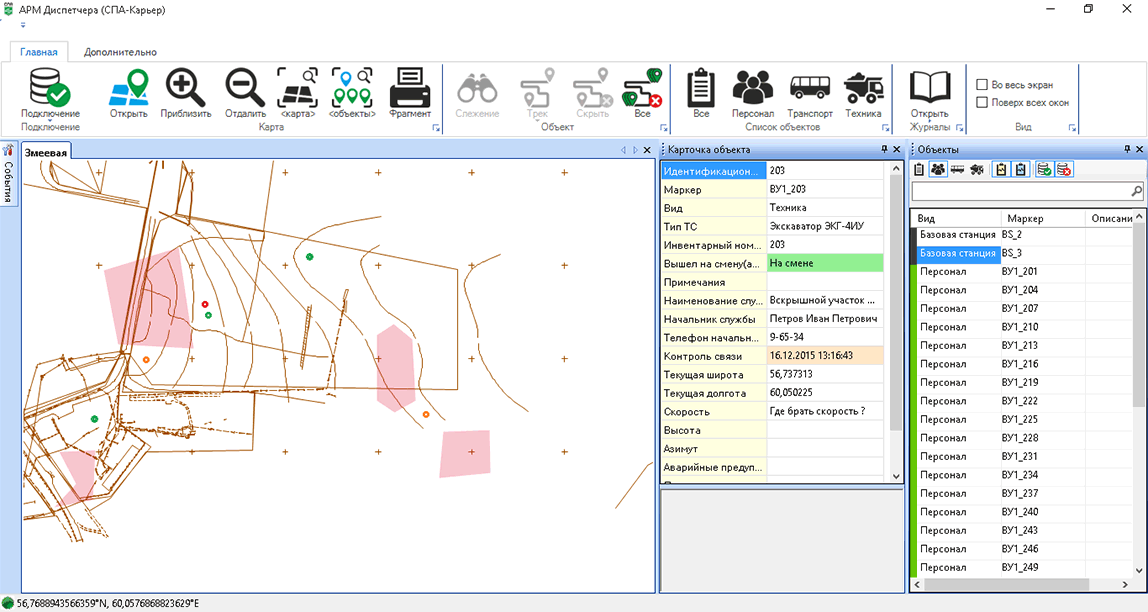
Task: Close the Змеевая map document
Action: [x=647, y=150]
